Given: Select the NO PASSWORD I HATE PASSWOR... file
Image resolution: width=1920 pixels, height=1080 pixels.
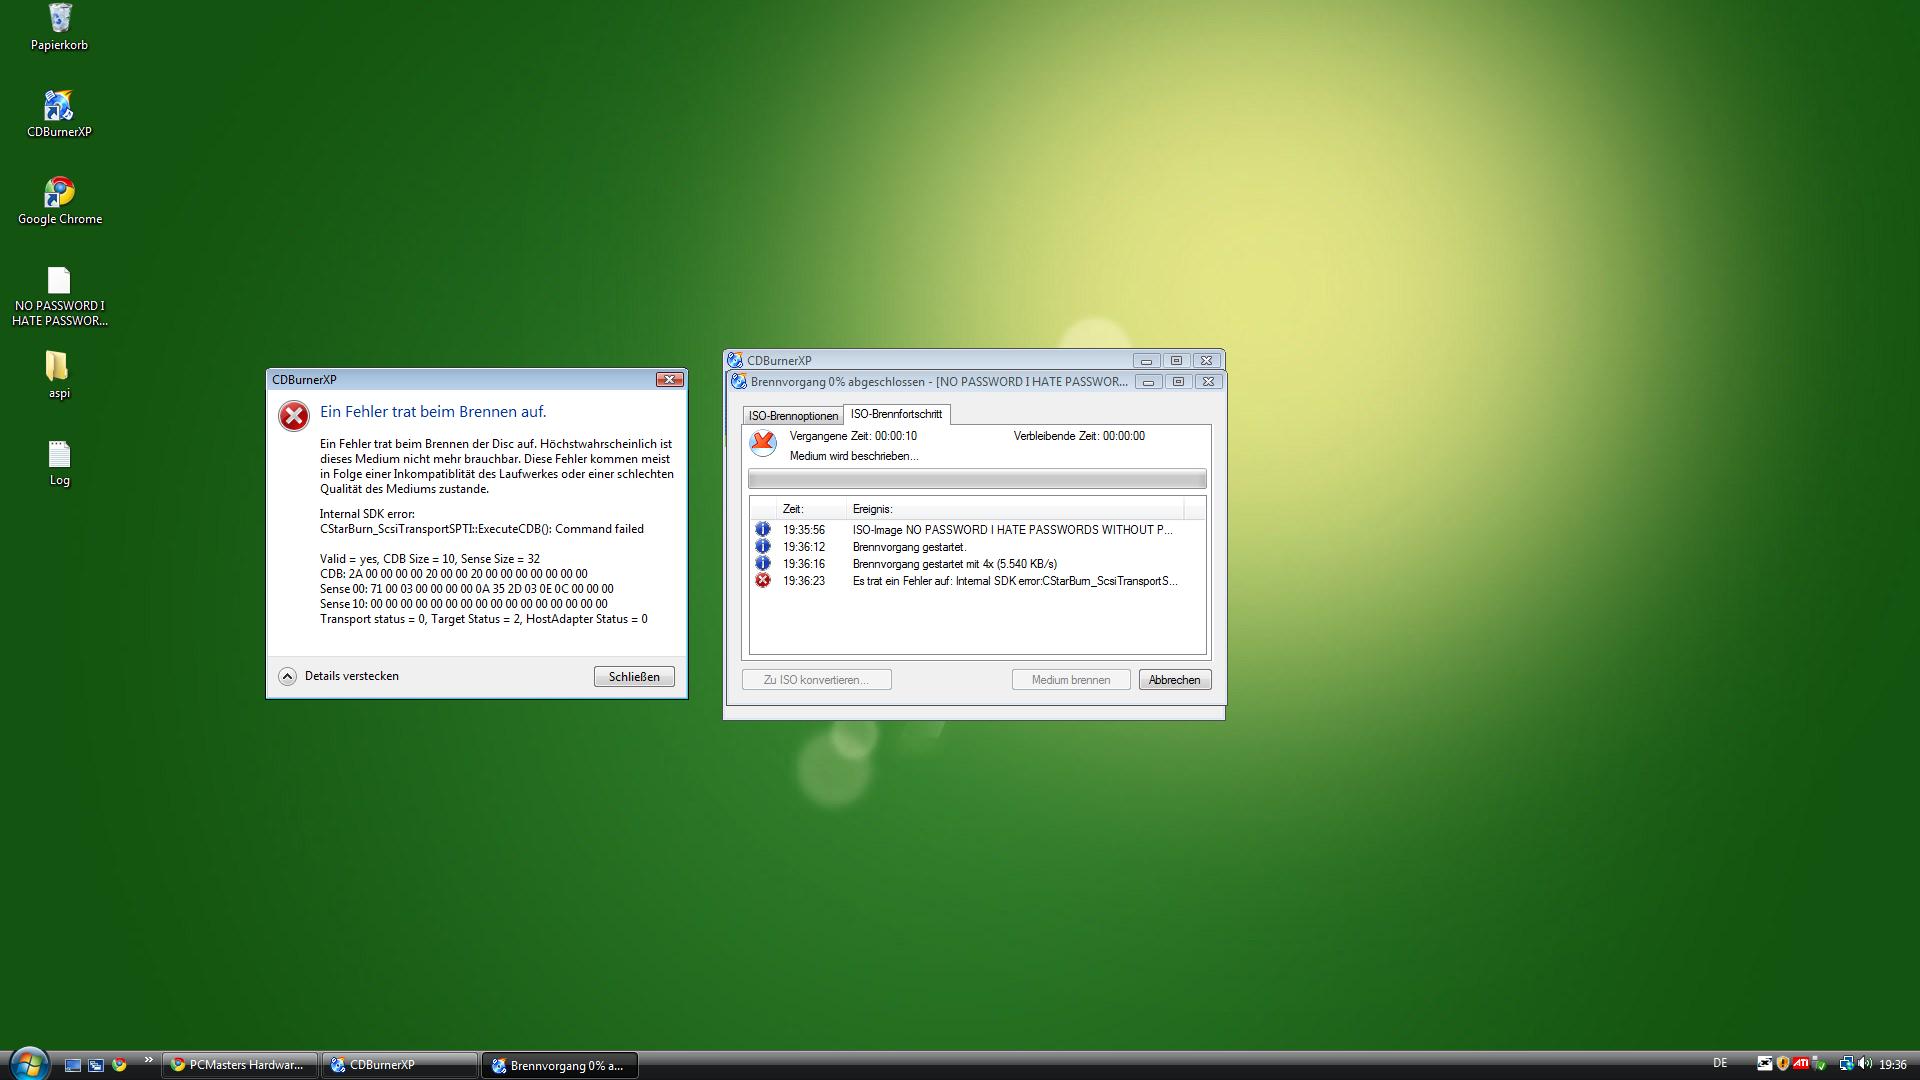Looking at the screenshot, I should pos(59,297).
